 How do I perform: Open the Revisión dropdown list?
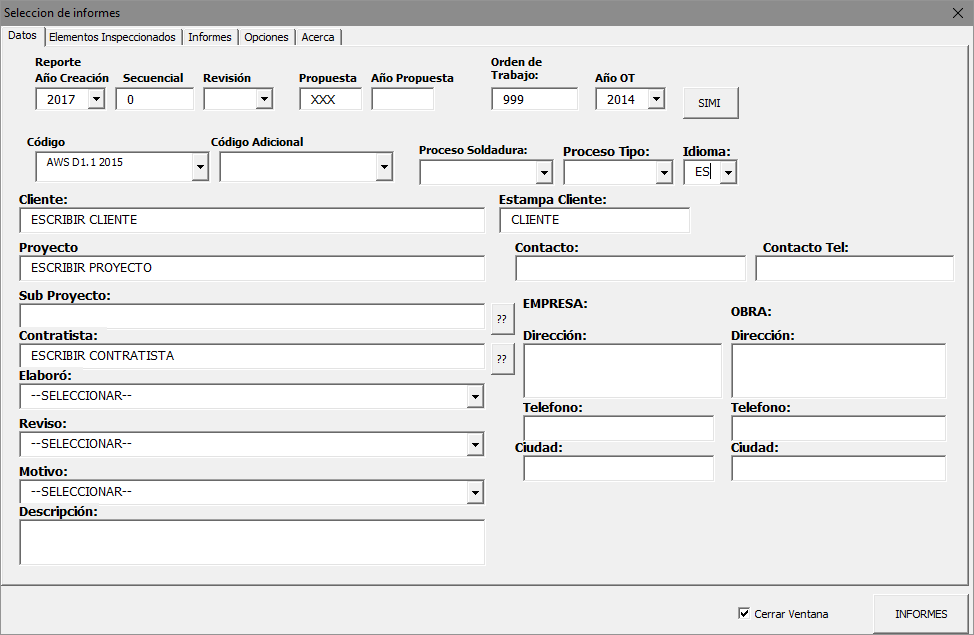point(264,99)
